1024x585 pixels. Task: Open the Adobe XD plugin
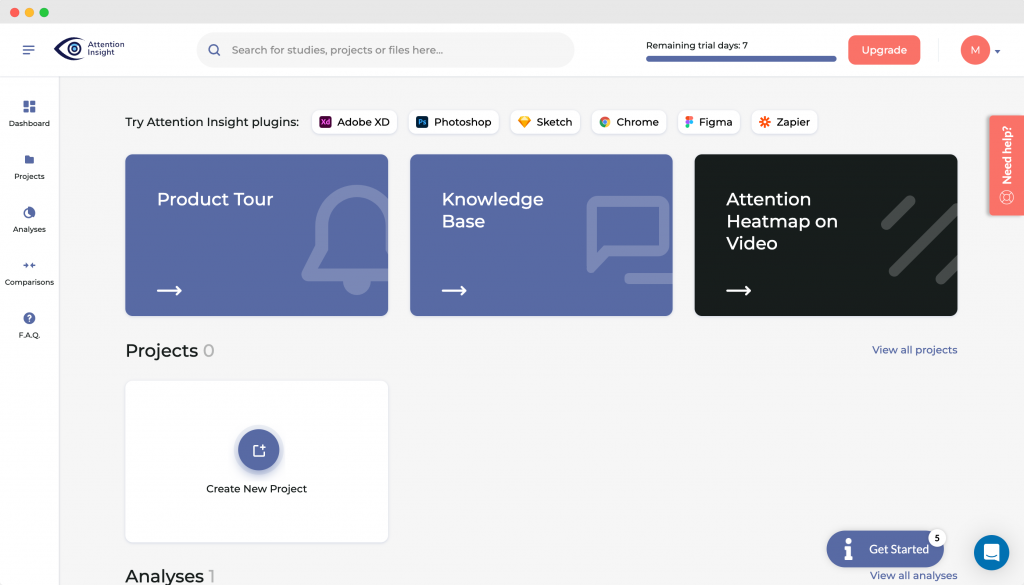coord(354,122)
